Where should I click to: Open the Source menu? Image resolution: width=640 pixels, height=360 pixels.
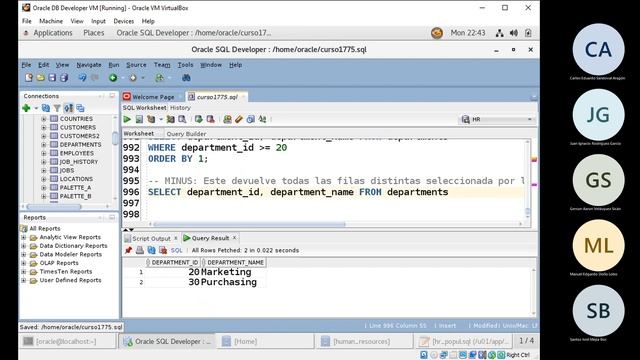coord(136,65)
